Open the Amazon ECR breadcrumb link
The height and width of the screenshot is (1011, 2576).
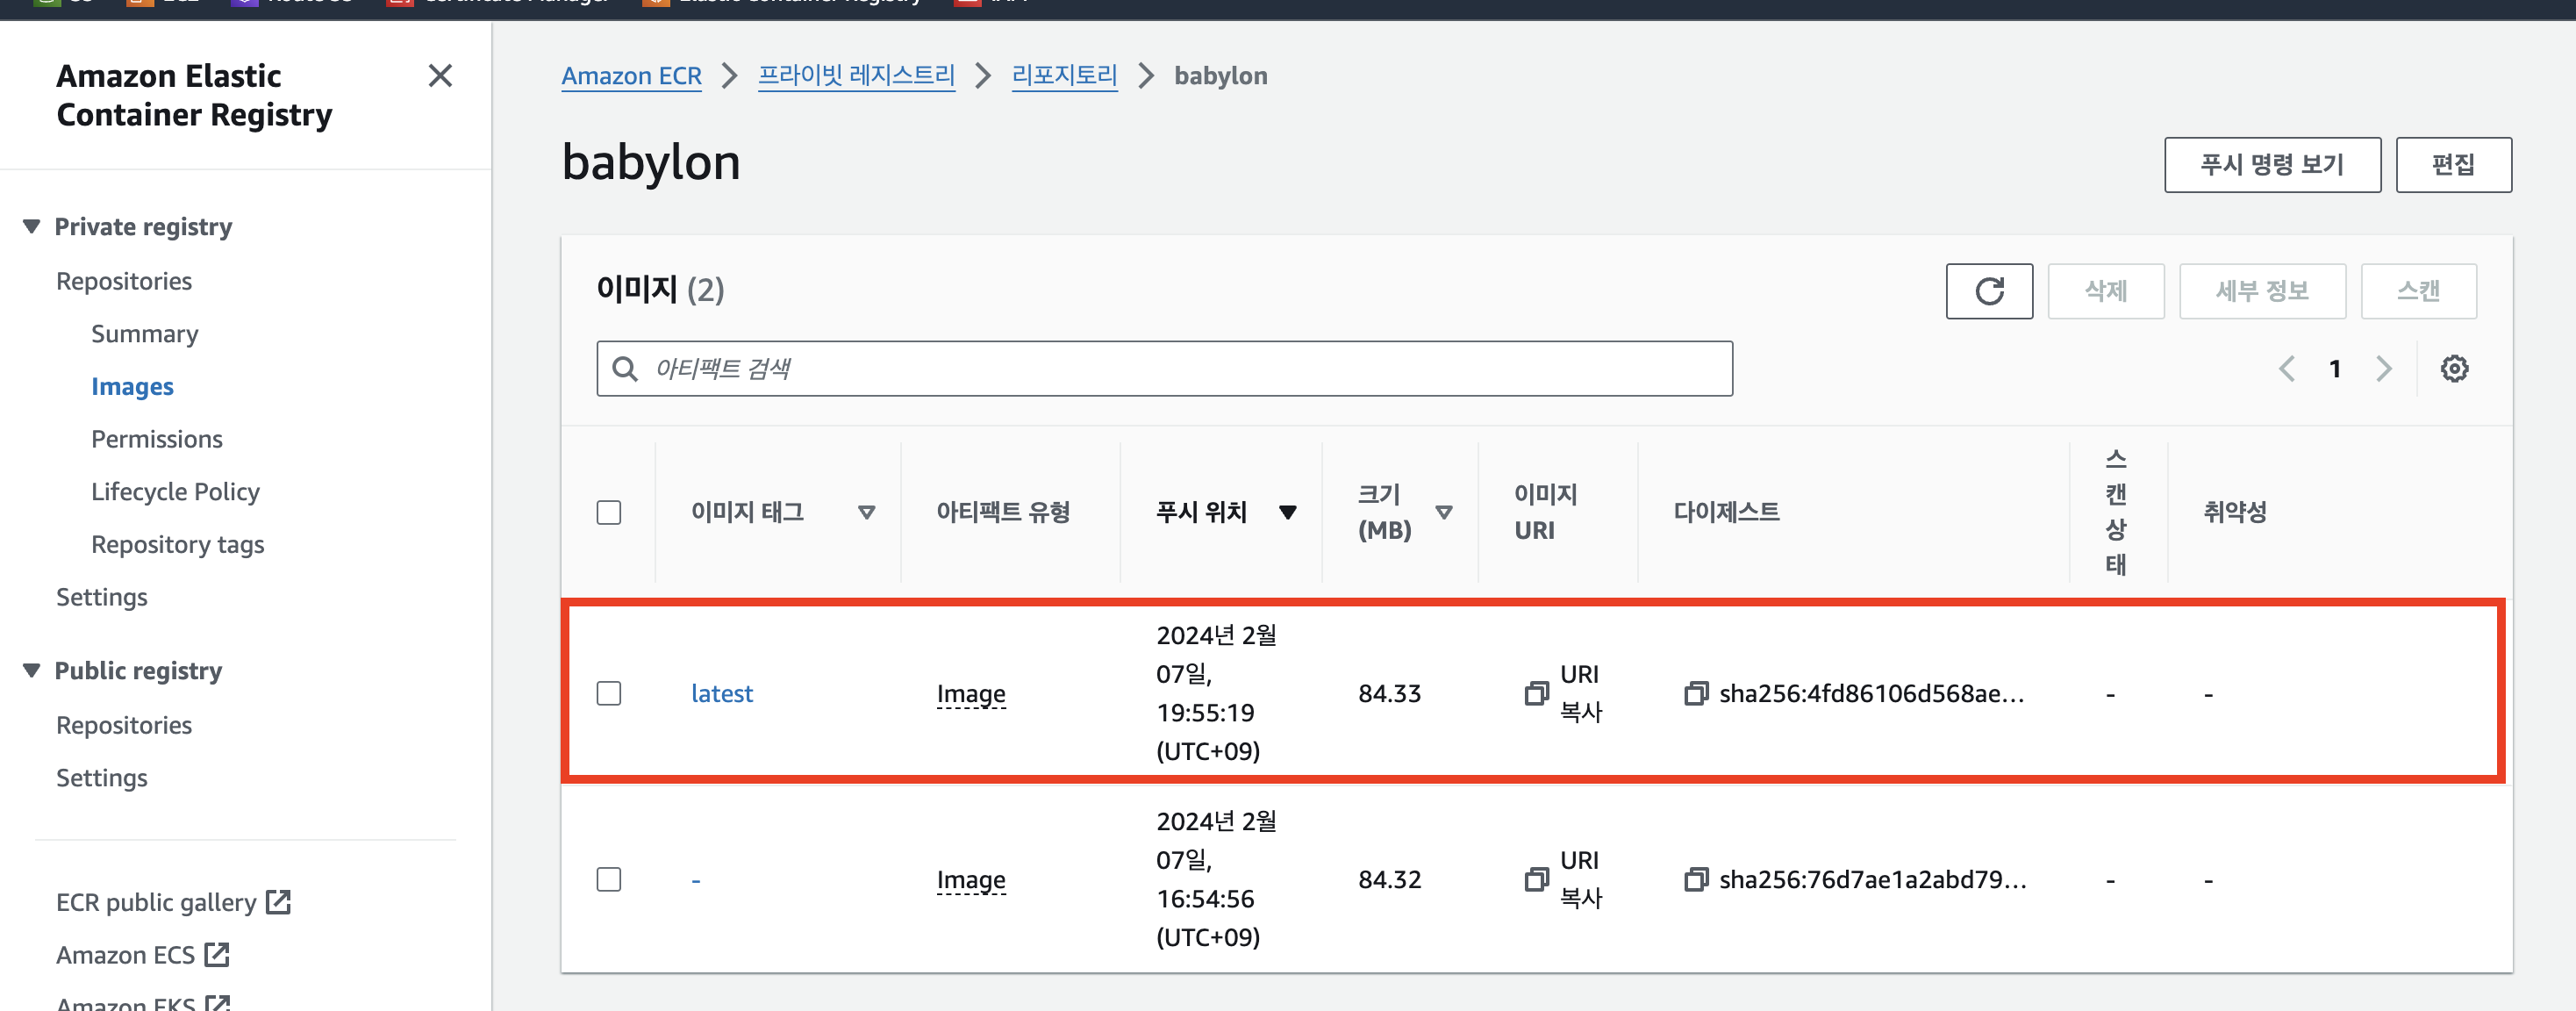631,76
